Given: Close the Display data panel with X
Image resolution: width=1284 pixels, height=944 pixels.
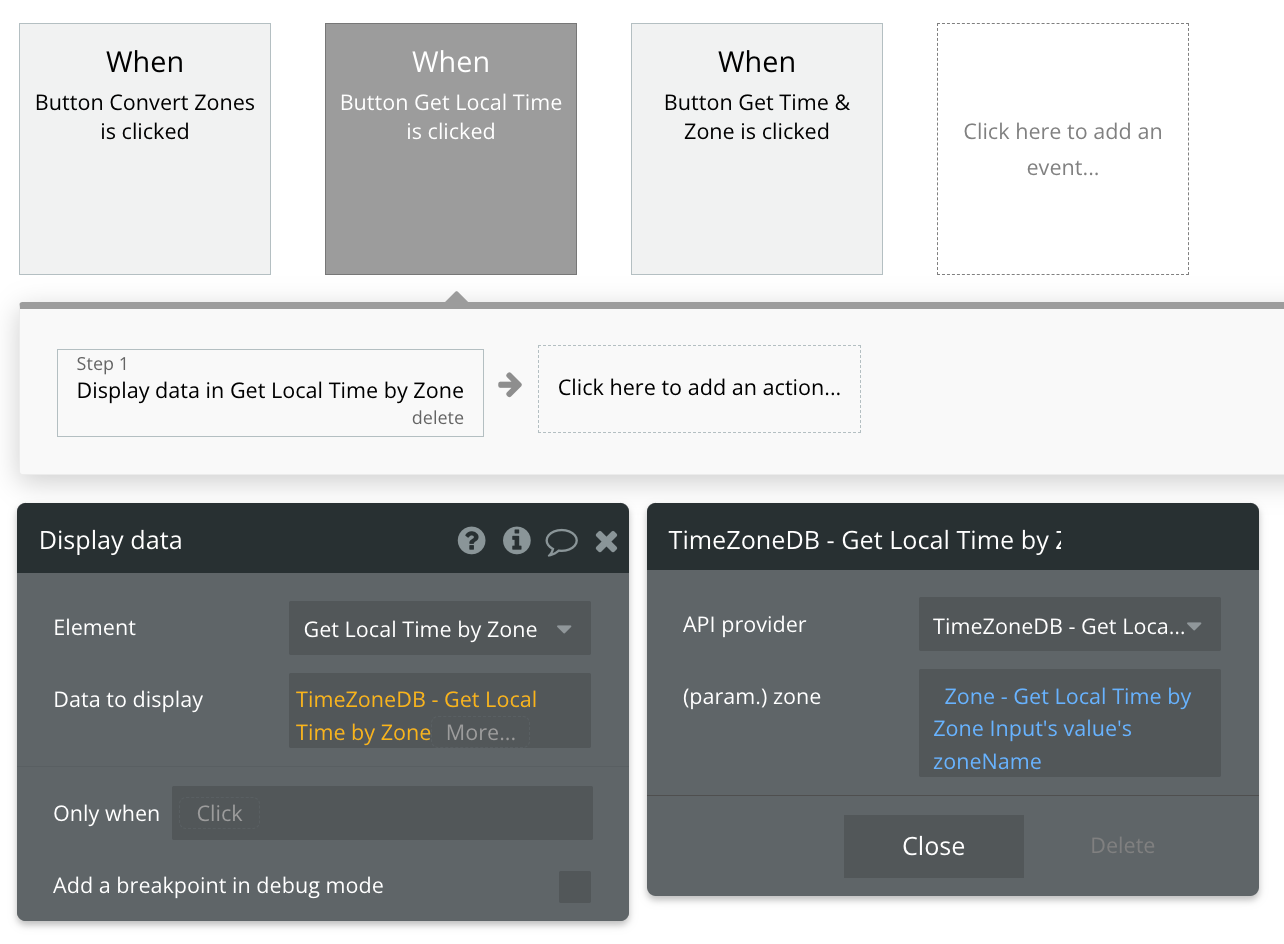Looking at the screenshot, I should pyautogui.click(x=606, y=542).
